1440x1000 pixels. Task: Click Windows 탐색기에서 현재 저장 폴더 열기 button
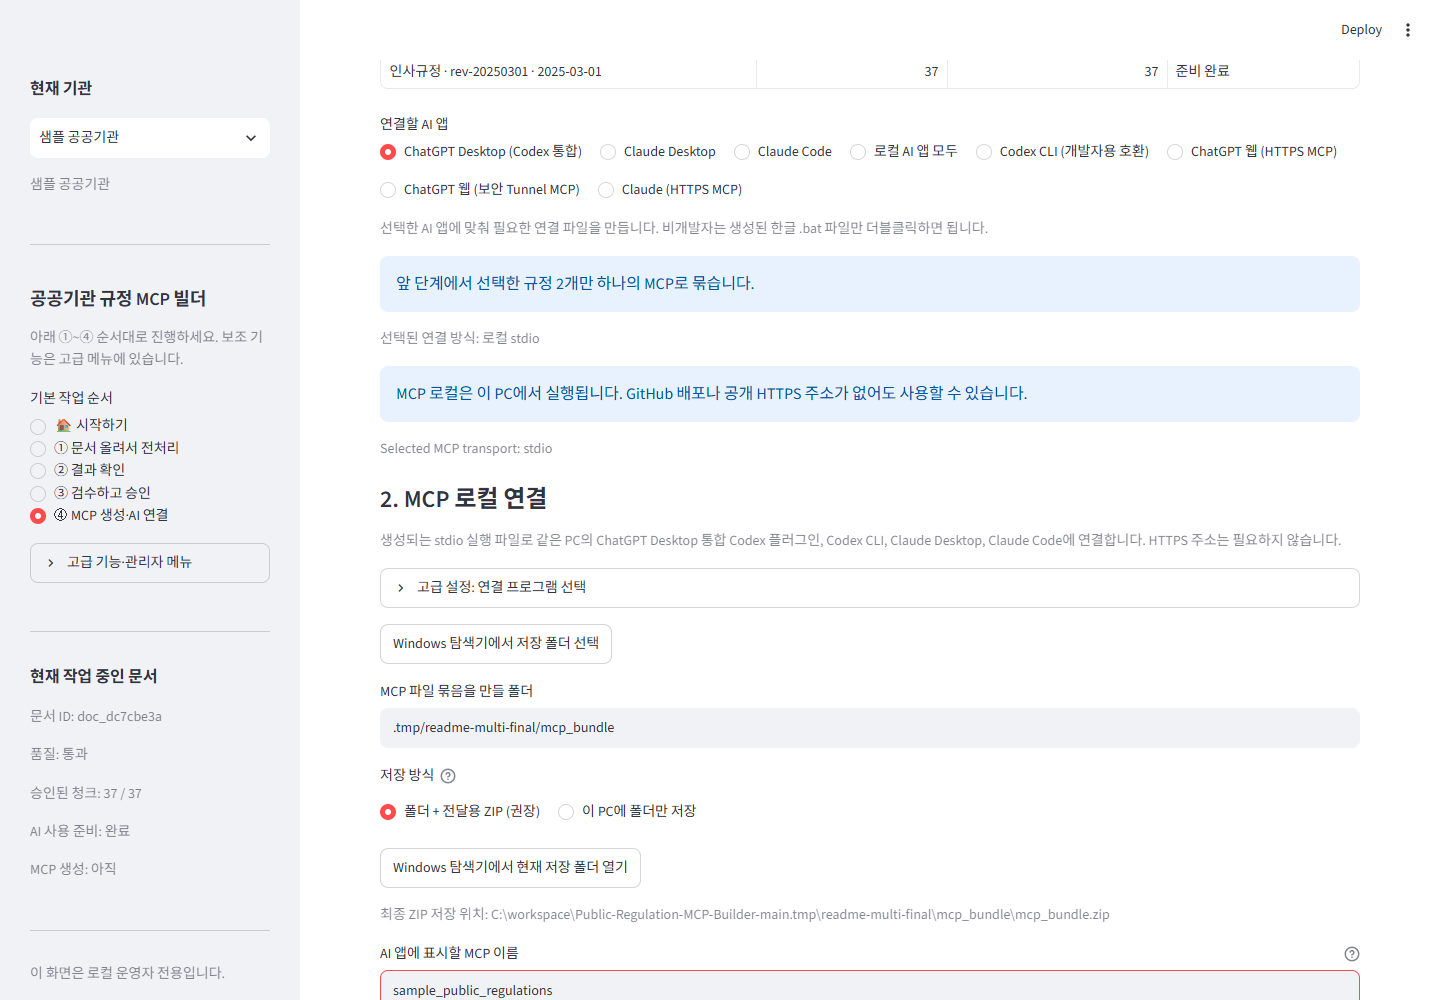(510, 868)
